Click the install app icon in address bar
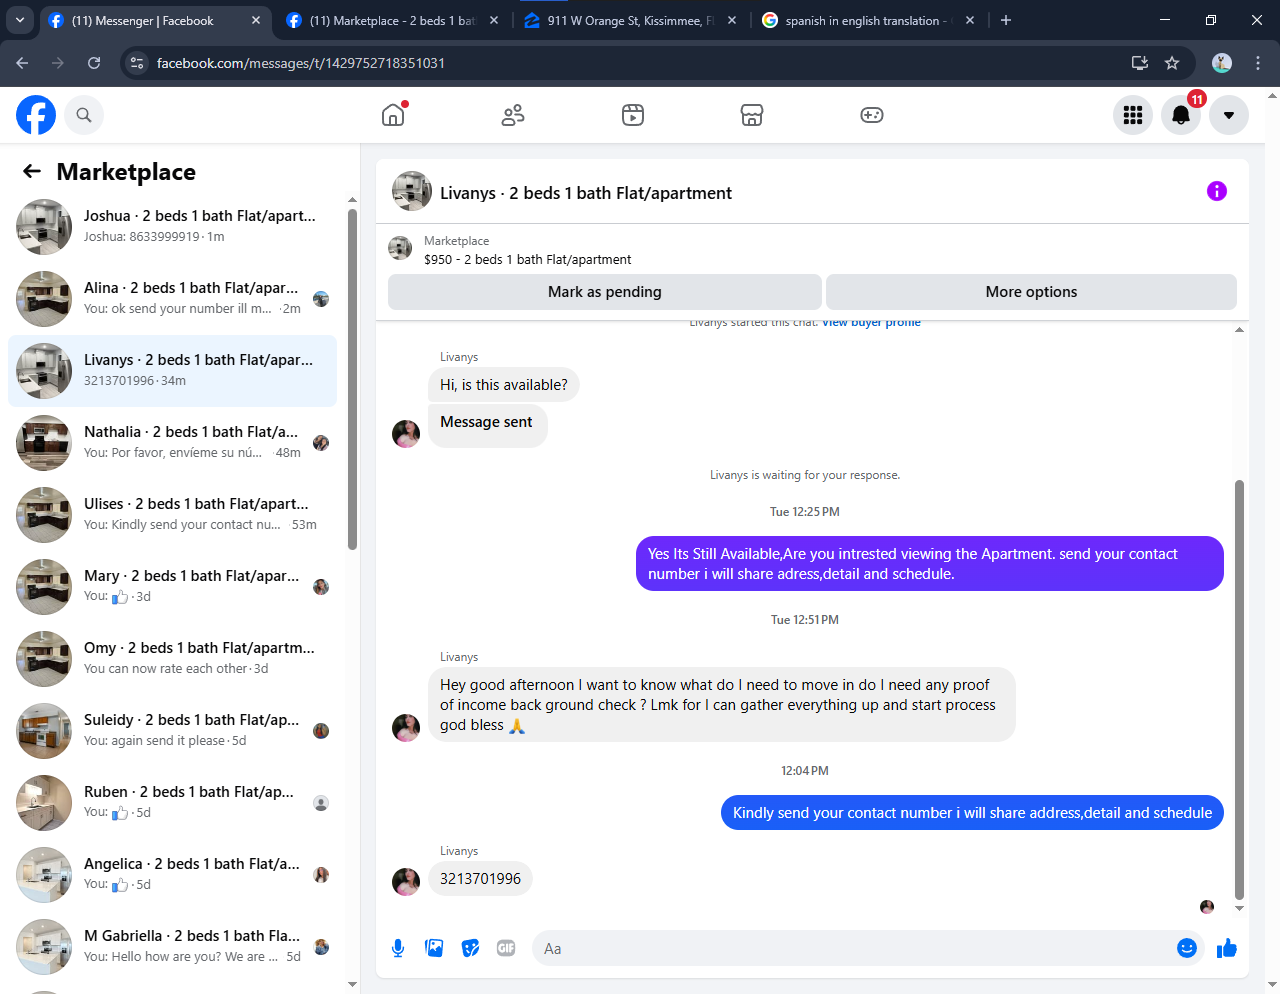Viewport: 1280px width, 994px height. click(x=1139, y=63)
